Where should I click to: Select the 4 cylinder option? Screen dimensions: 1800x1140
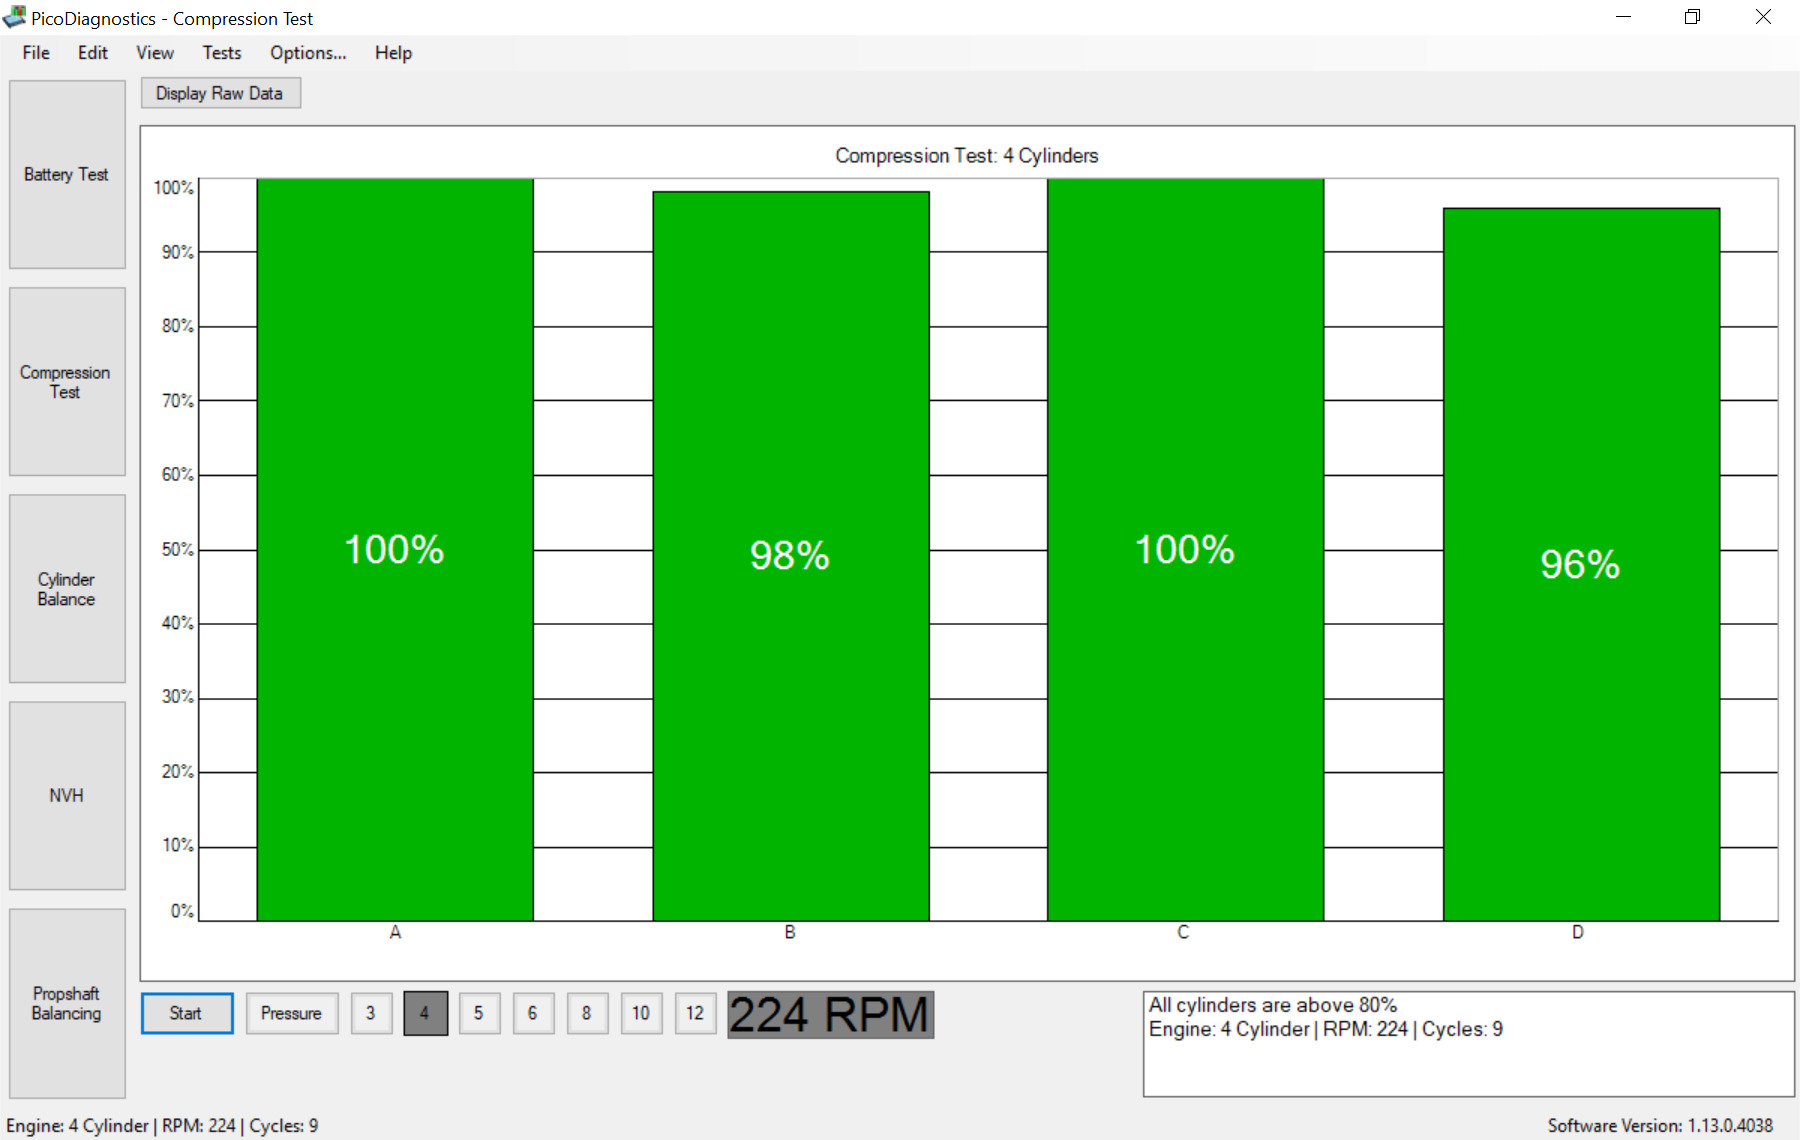[425, 1013]
